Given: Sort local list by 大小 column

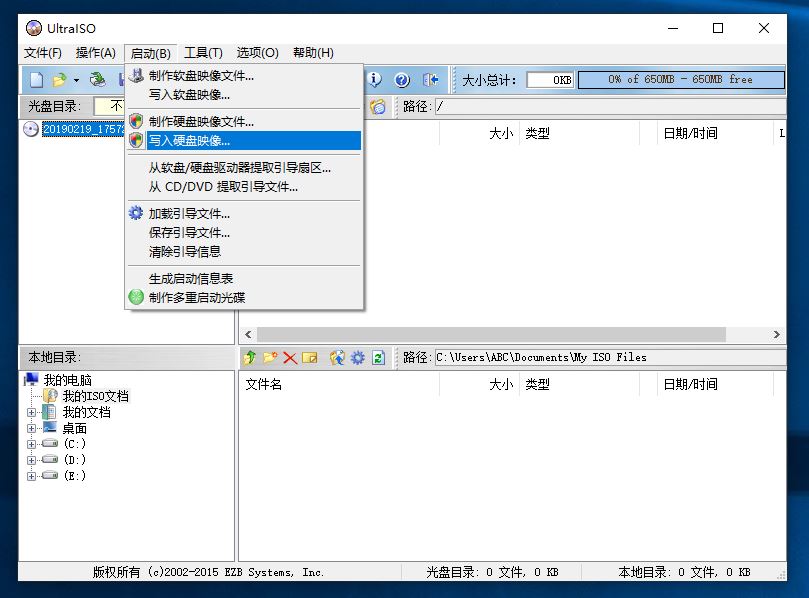Looking at the screenshot, I should (479, 384).
